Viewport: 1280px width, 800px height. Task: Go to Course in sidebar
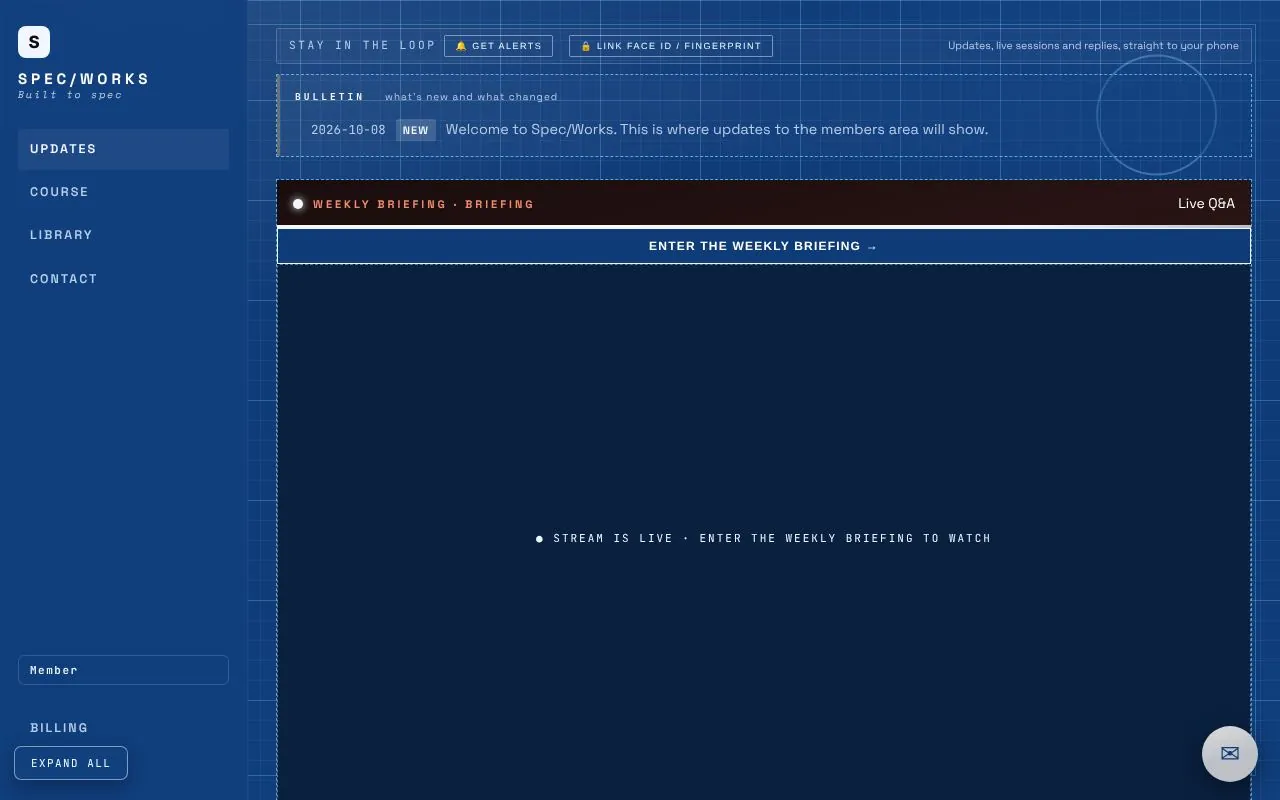[x=123, y=192]
